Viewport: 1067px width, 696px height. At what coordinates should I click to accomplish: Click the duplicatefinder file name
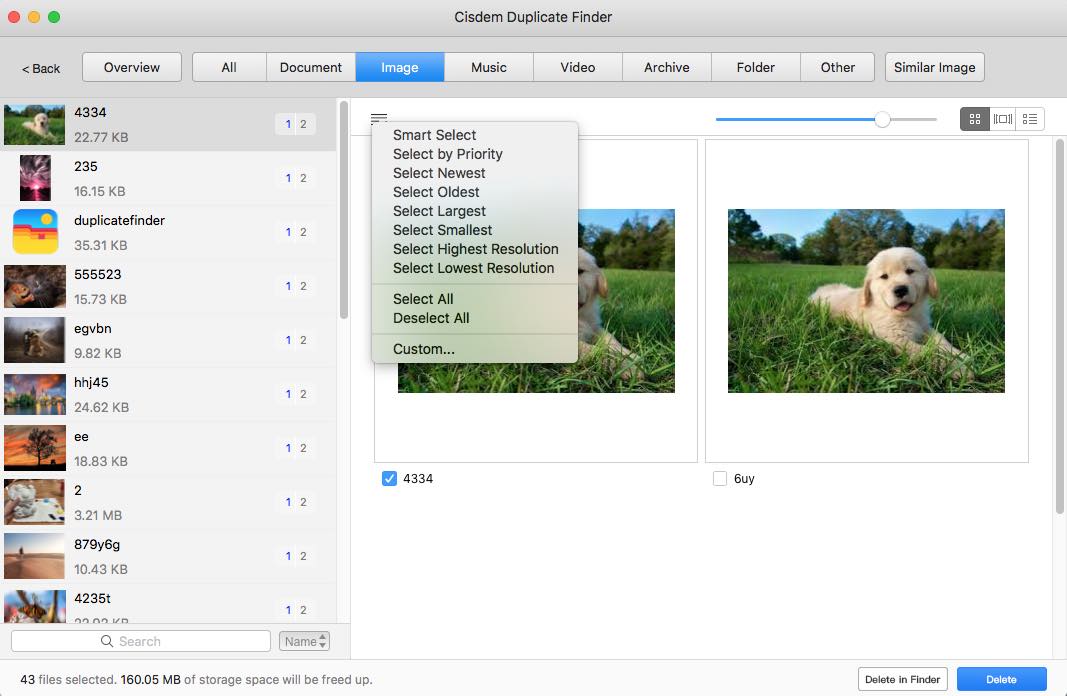coord(119,220)
